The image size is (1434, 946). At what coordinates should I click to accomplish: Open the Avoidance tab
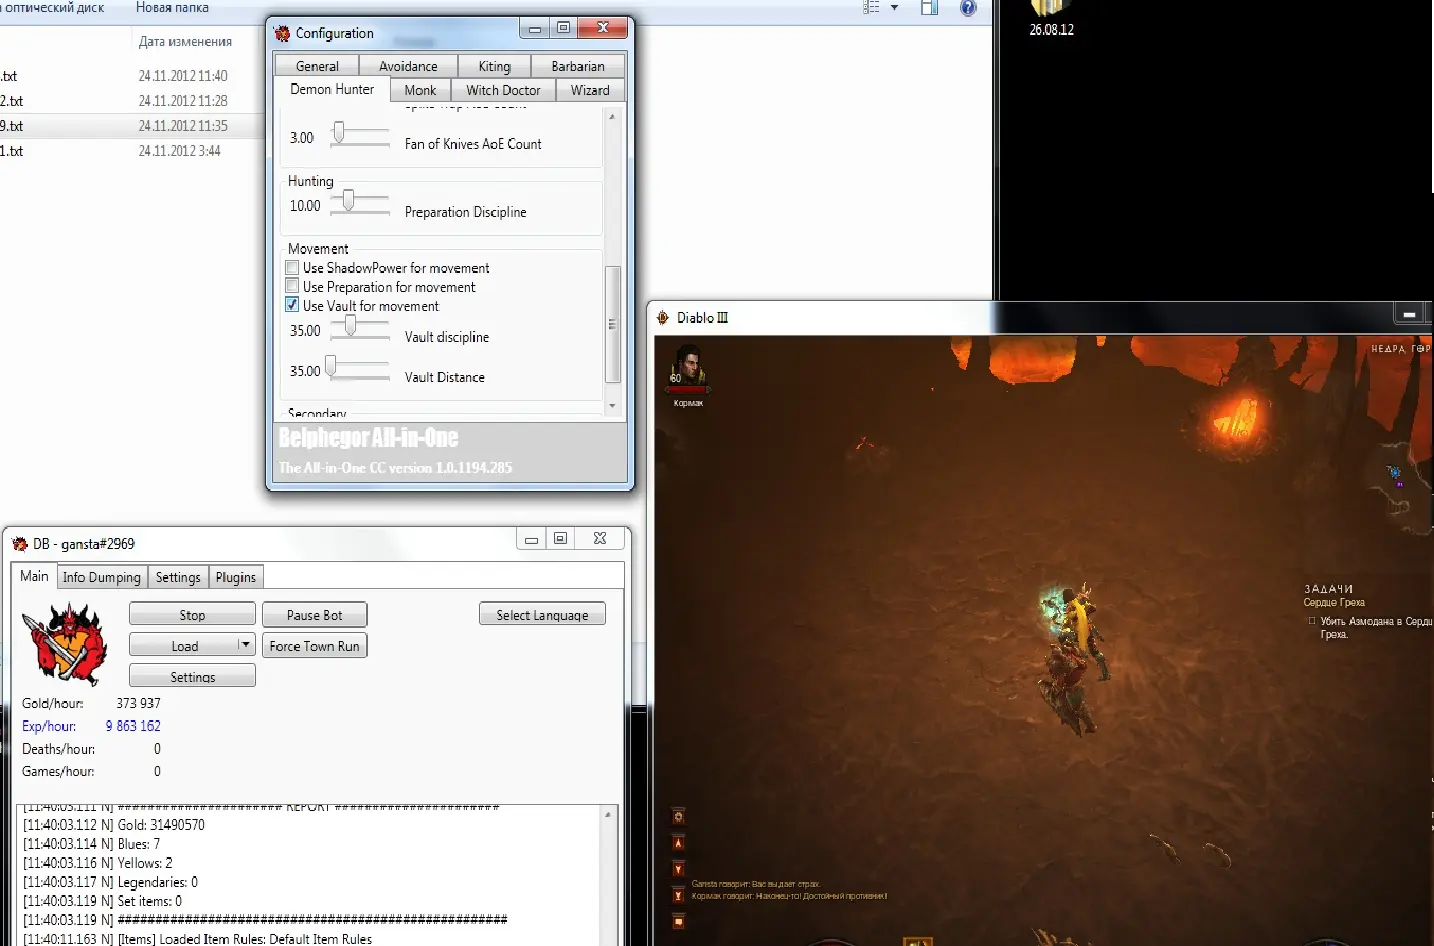[408, 66]
